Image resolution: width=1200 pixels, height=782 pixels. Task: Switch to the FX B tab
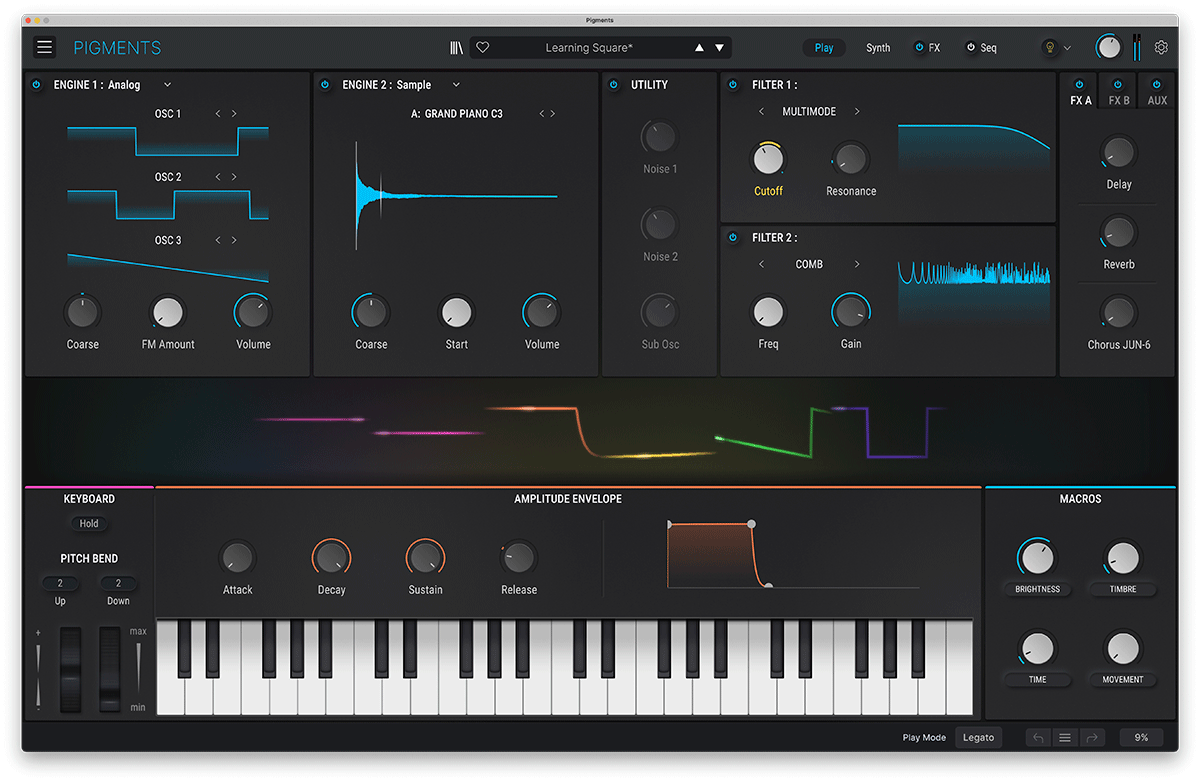(1118, 100)
